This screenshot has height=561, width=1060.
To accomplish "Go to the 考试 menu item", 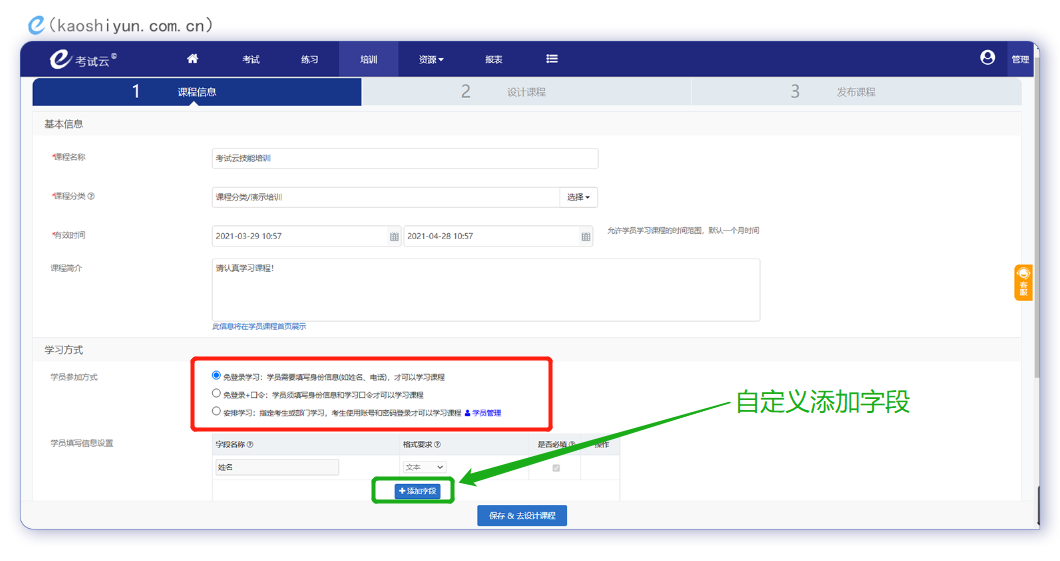I will pos(251,60).
